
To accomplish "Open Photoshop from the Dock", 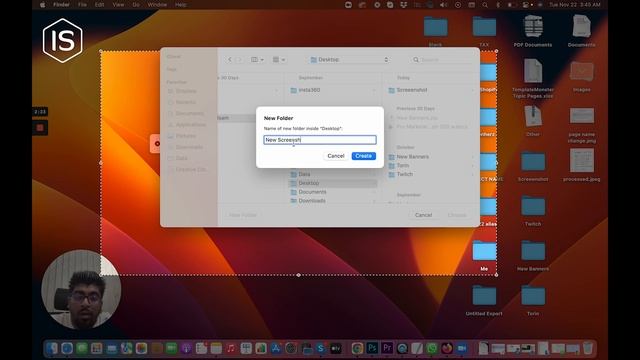I will 372,348.
